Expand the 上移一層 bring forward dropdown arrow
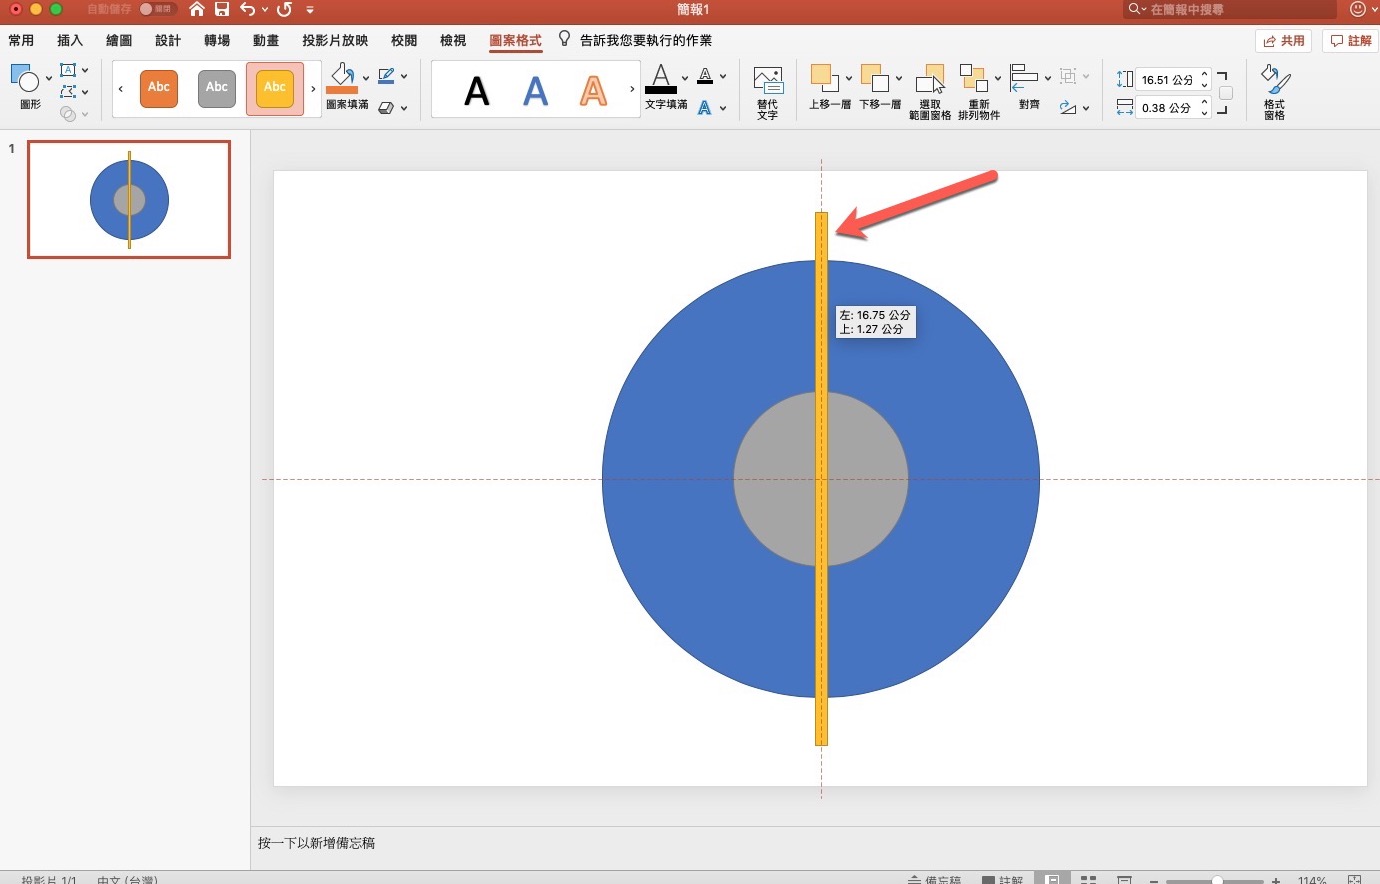 click(849, 78)
